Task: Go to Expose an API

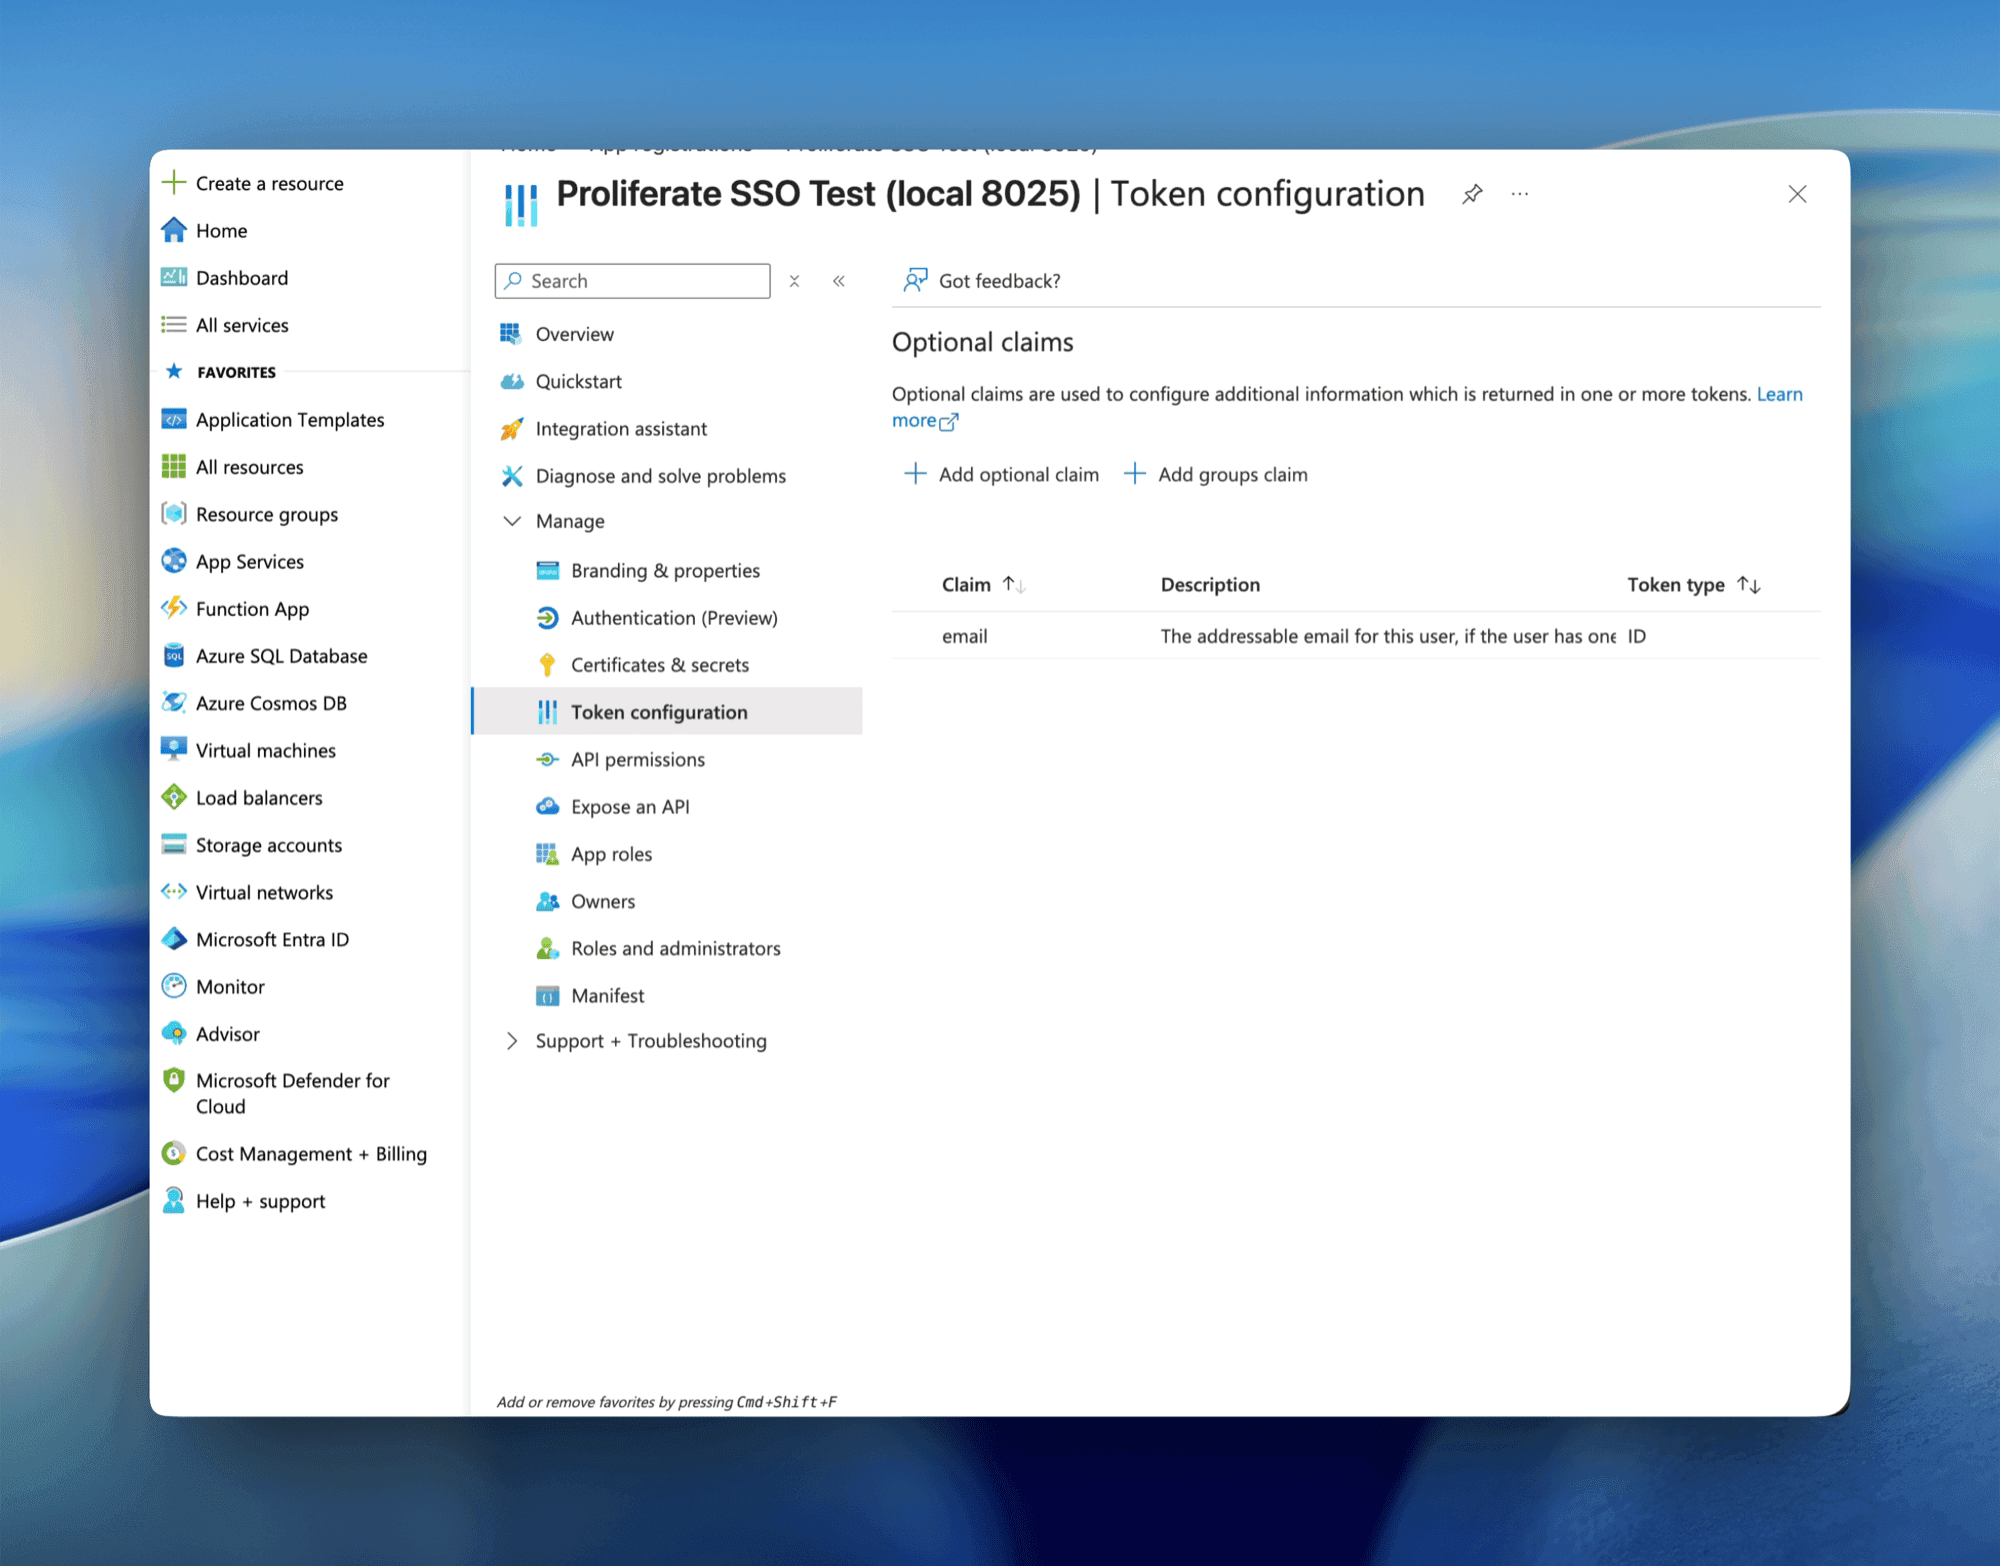Action: 630,806
